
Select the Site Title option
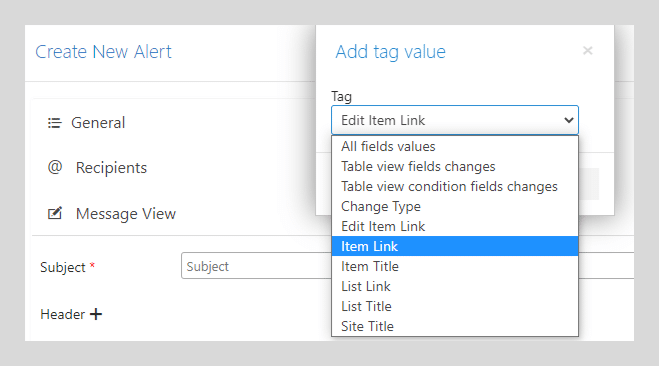pos(455,326)
